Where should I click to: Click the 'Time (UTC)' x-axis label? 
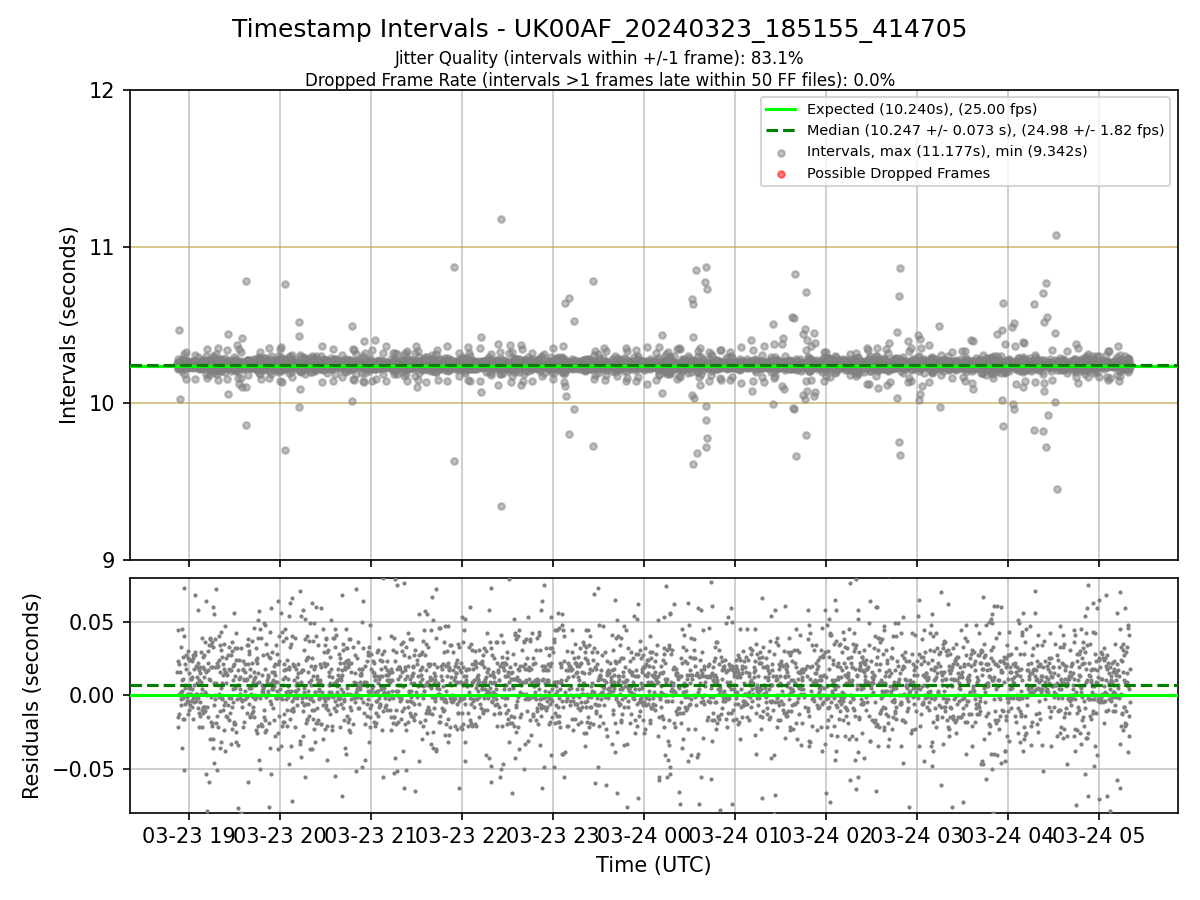653,865
